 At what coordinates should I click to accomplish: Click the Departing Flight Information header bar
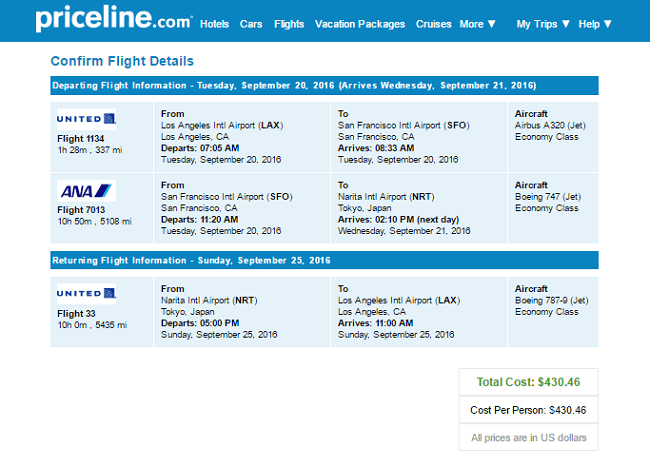click(324, 85)
